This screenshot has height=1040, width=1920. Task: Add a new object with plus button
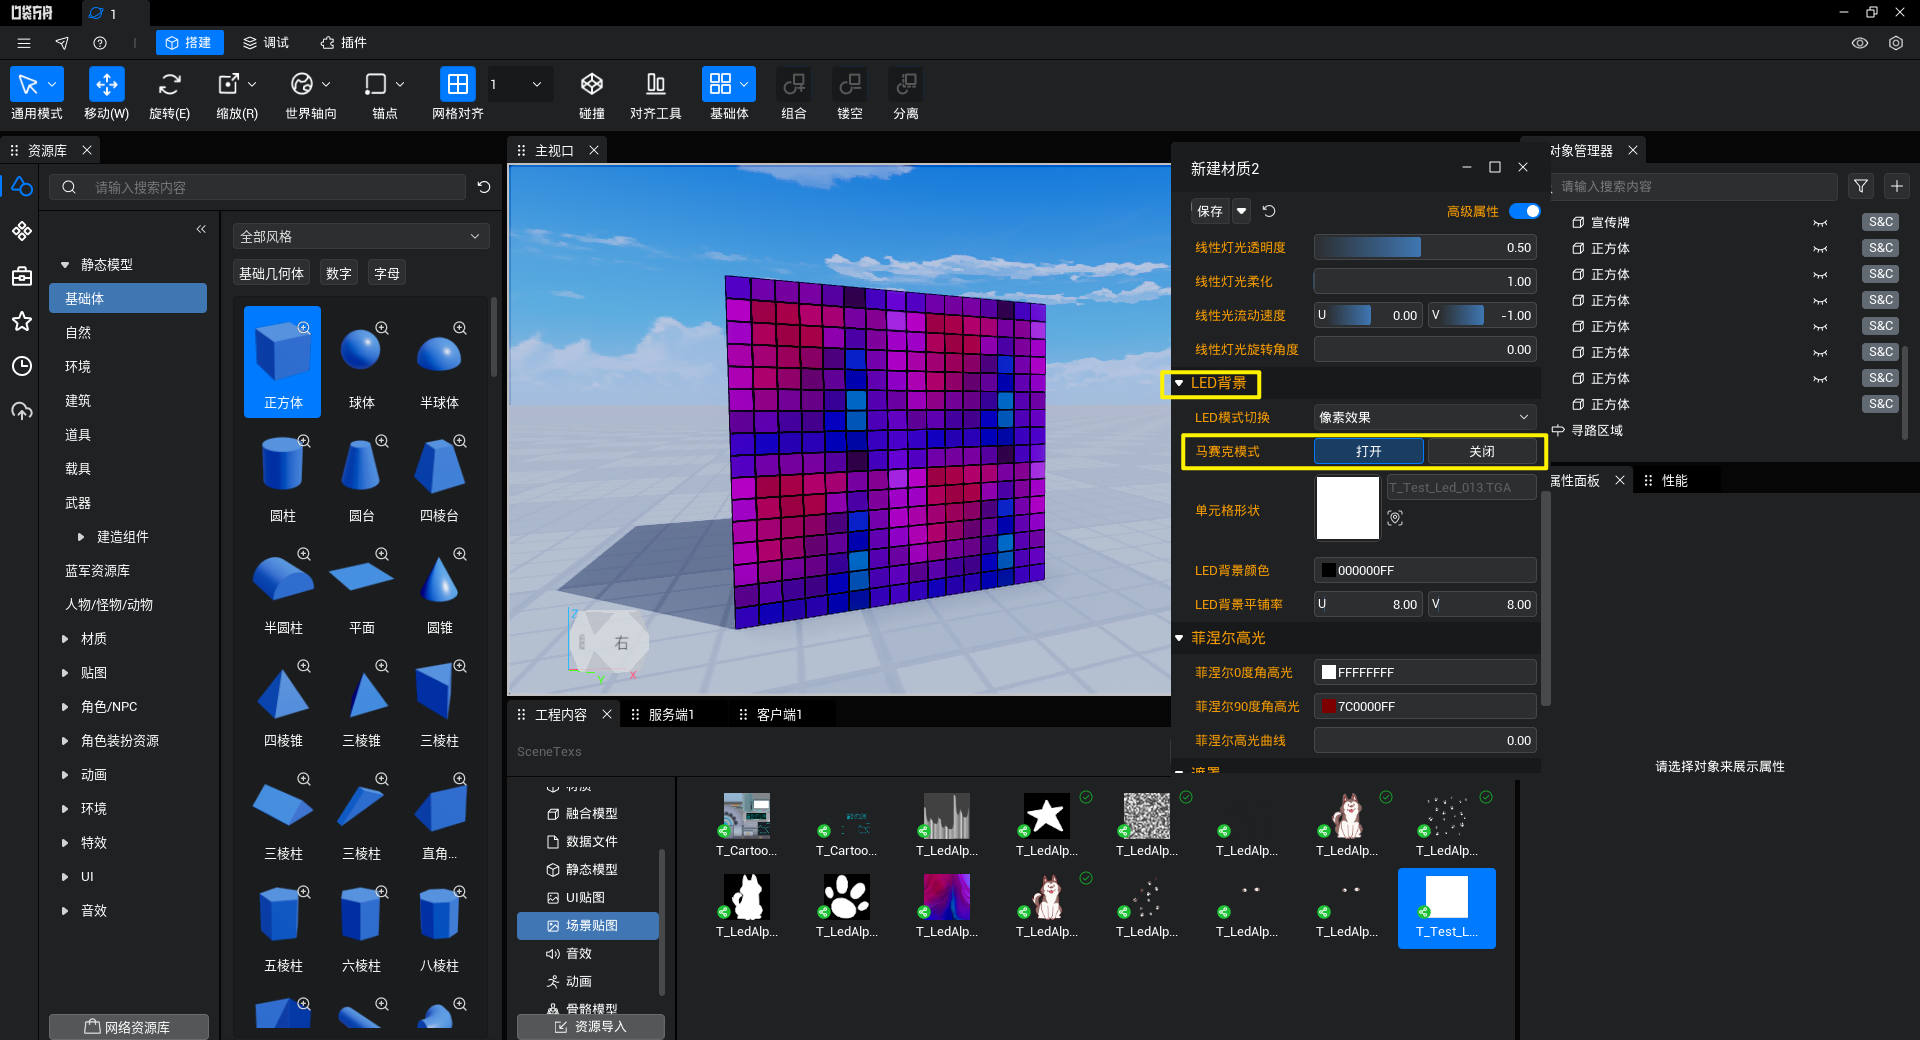click(x=1897, y=186)
